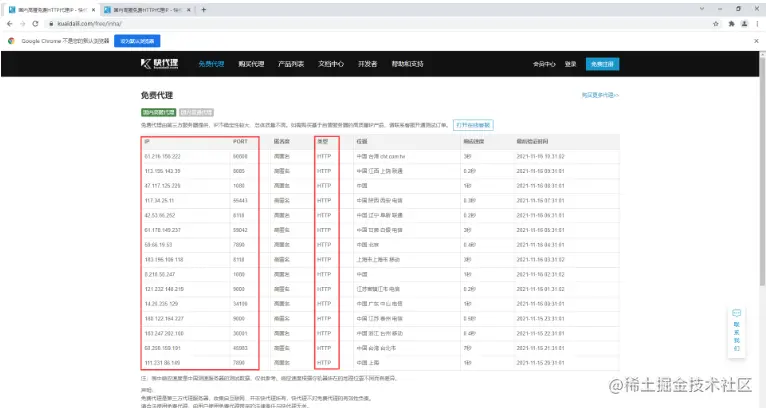Click the 登录 login link

pyautogui.click(x=570, y=64)
